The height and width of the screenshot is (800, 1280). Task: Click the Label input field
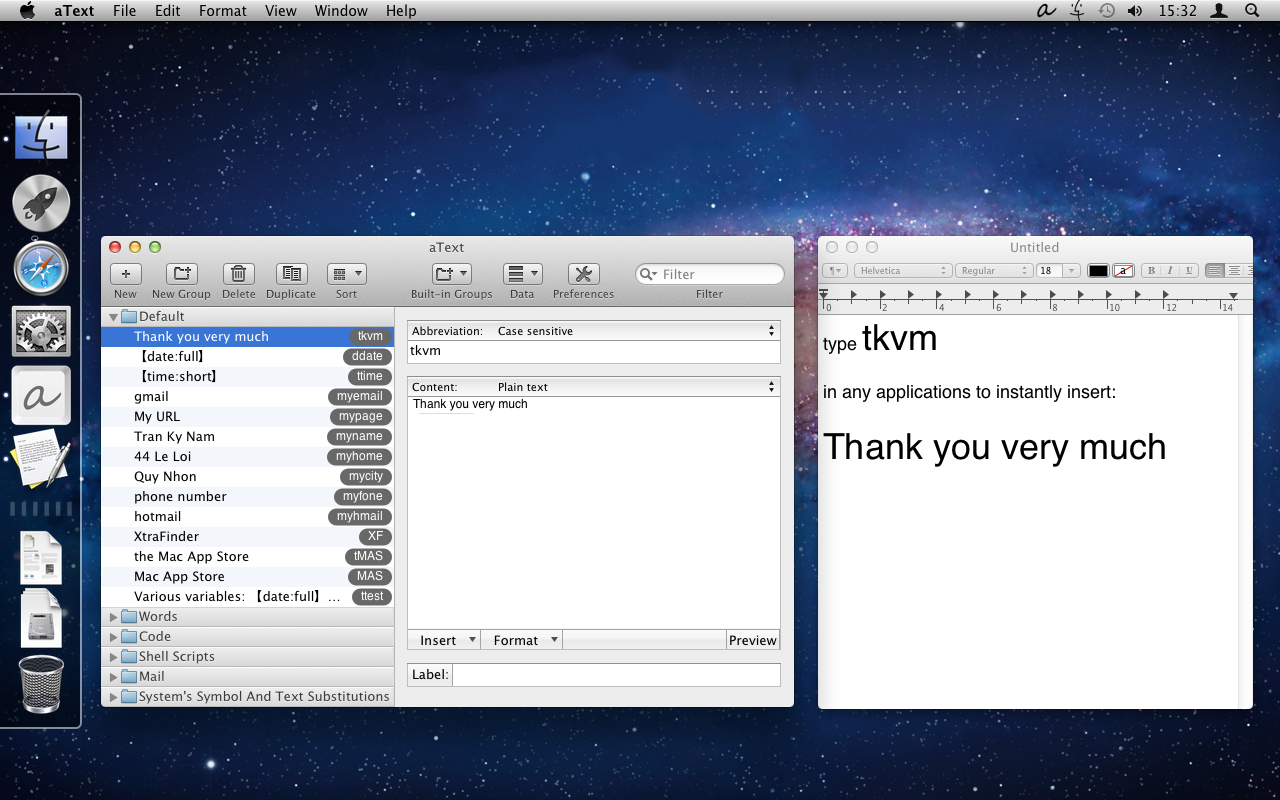point(616,675)
